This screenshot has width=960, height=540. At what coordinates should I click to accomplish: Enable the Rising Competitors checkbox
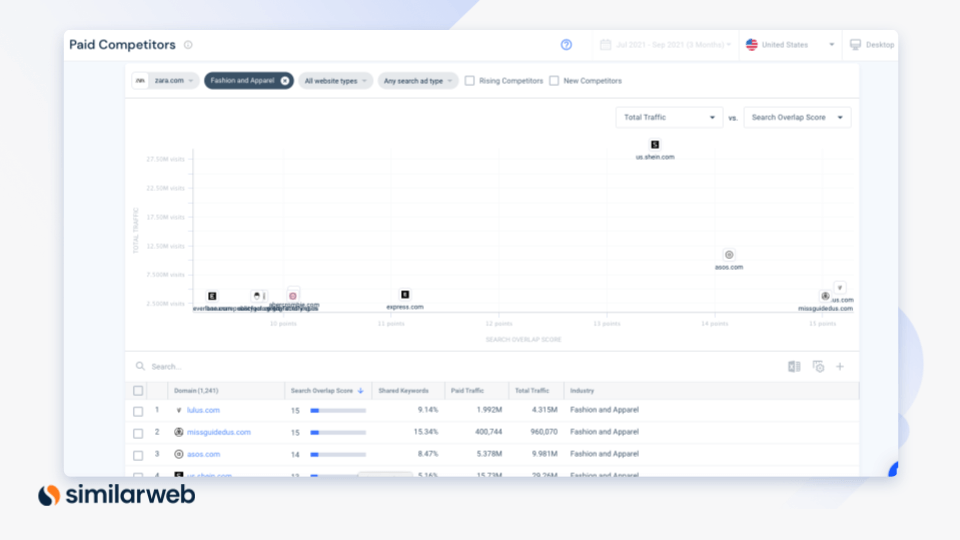[x=470, y=81]
